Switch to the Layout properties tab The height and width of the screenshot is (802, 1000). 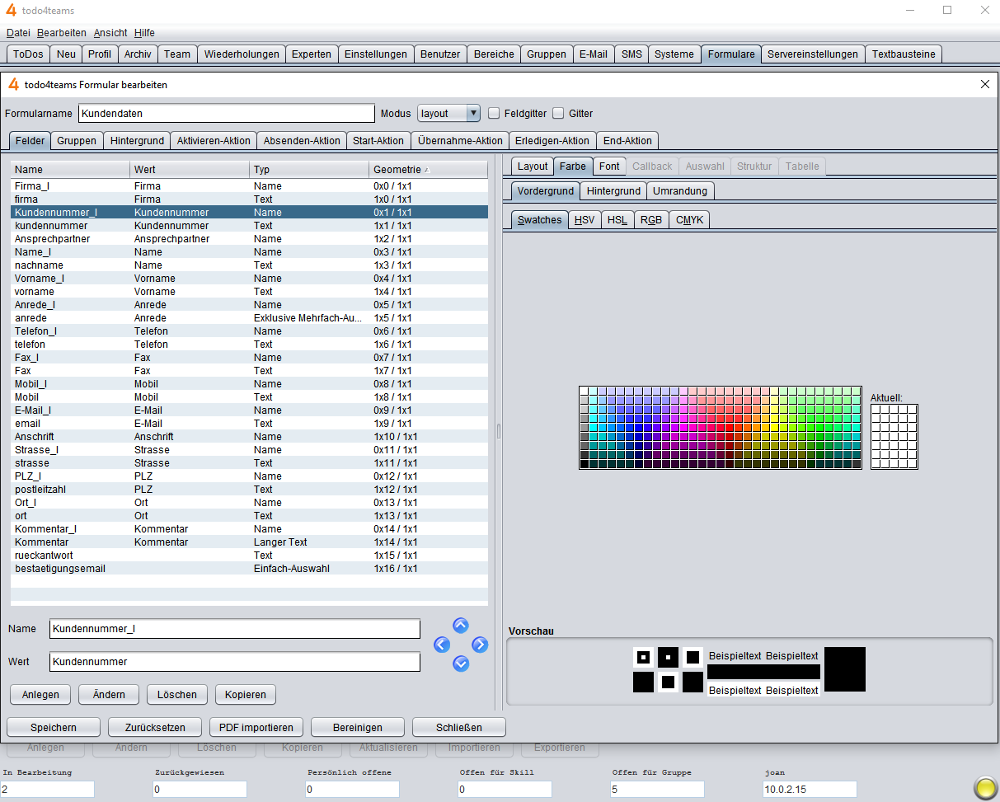pos(532,166)
